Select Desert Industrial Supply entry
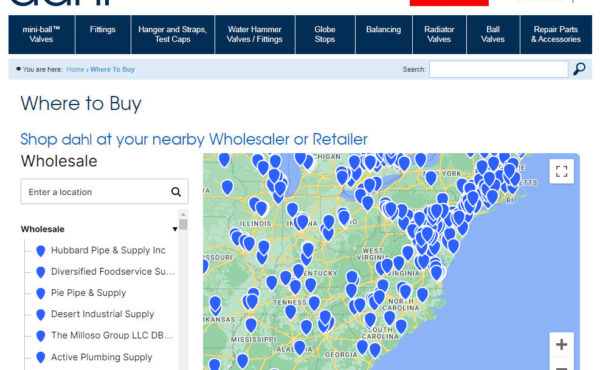Image resolution: width=600 pixels, height=370 pixels. pos(103,314)
